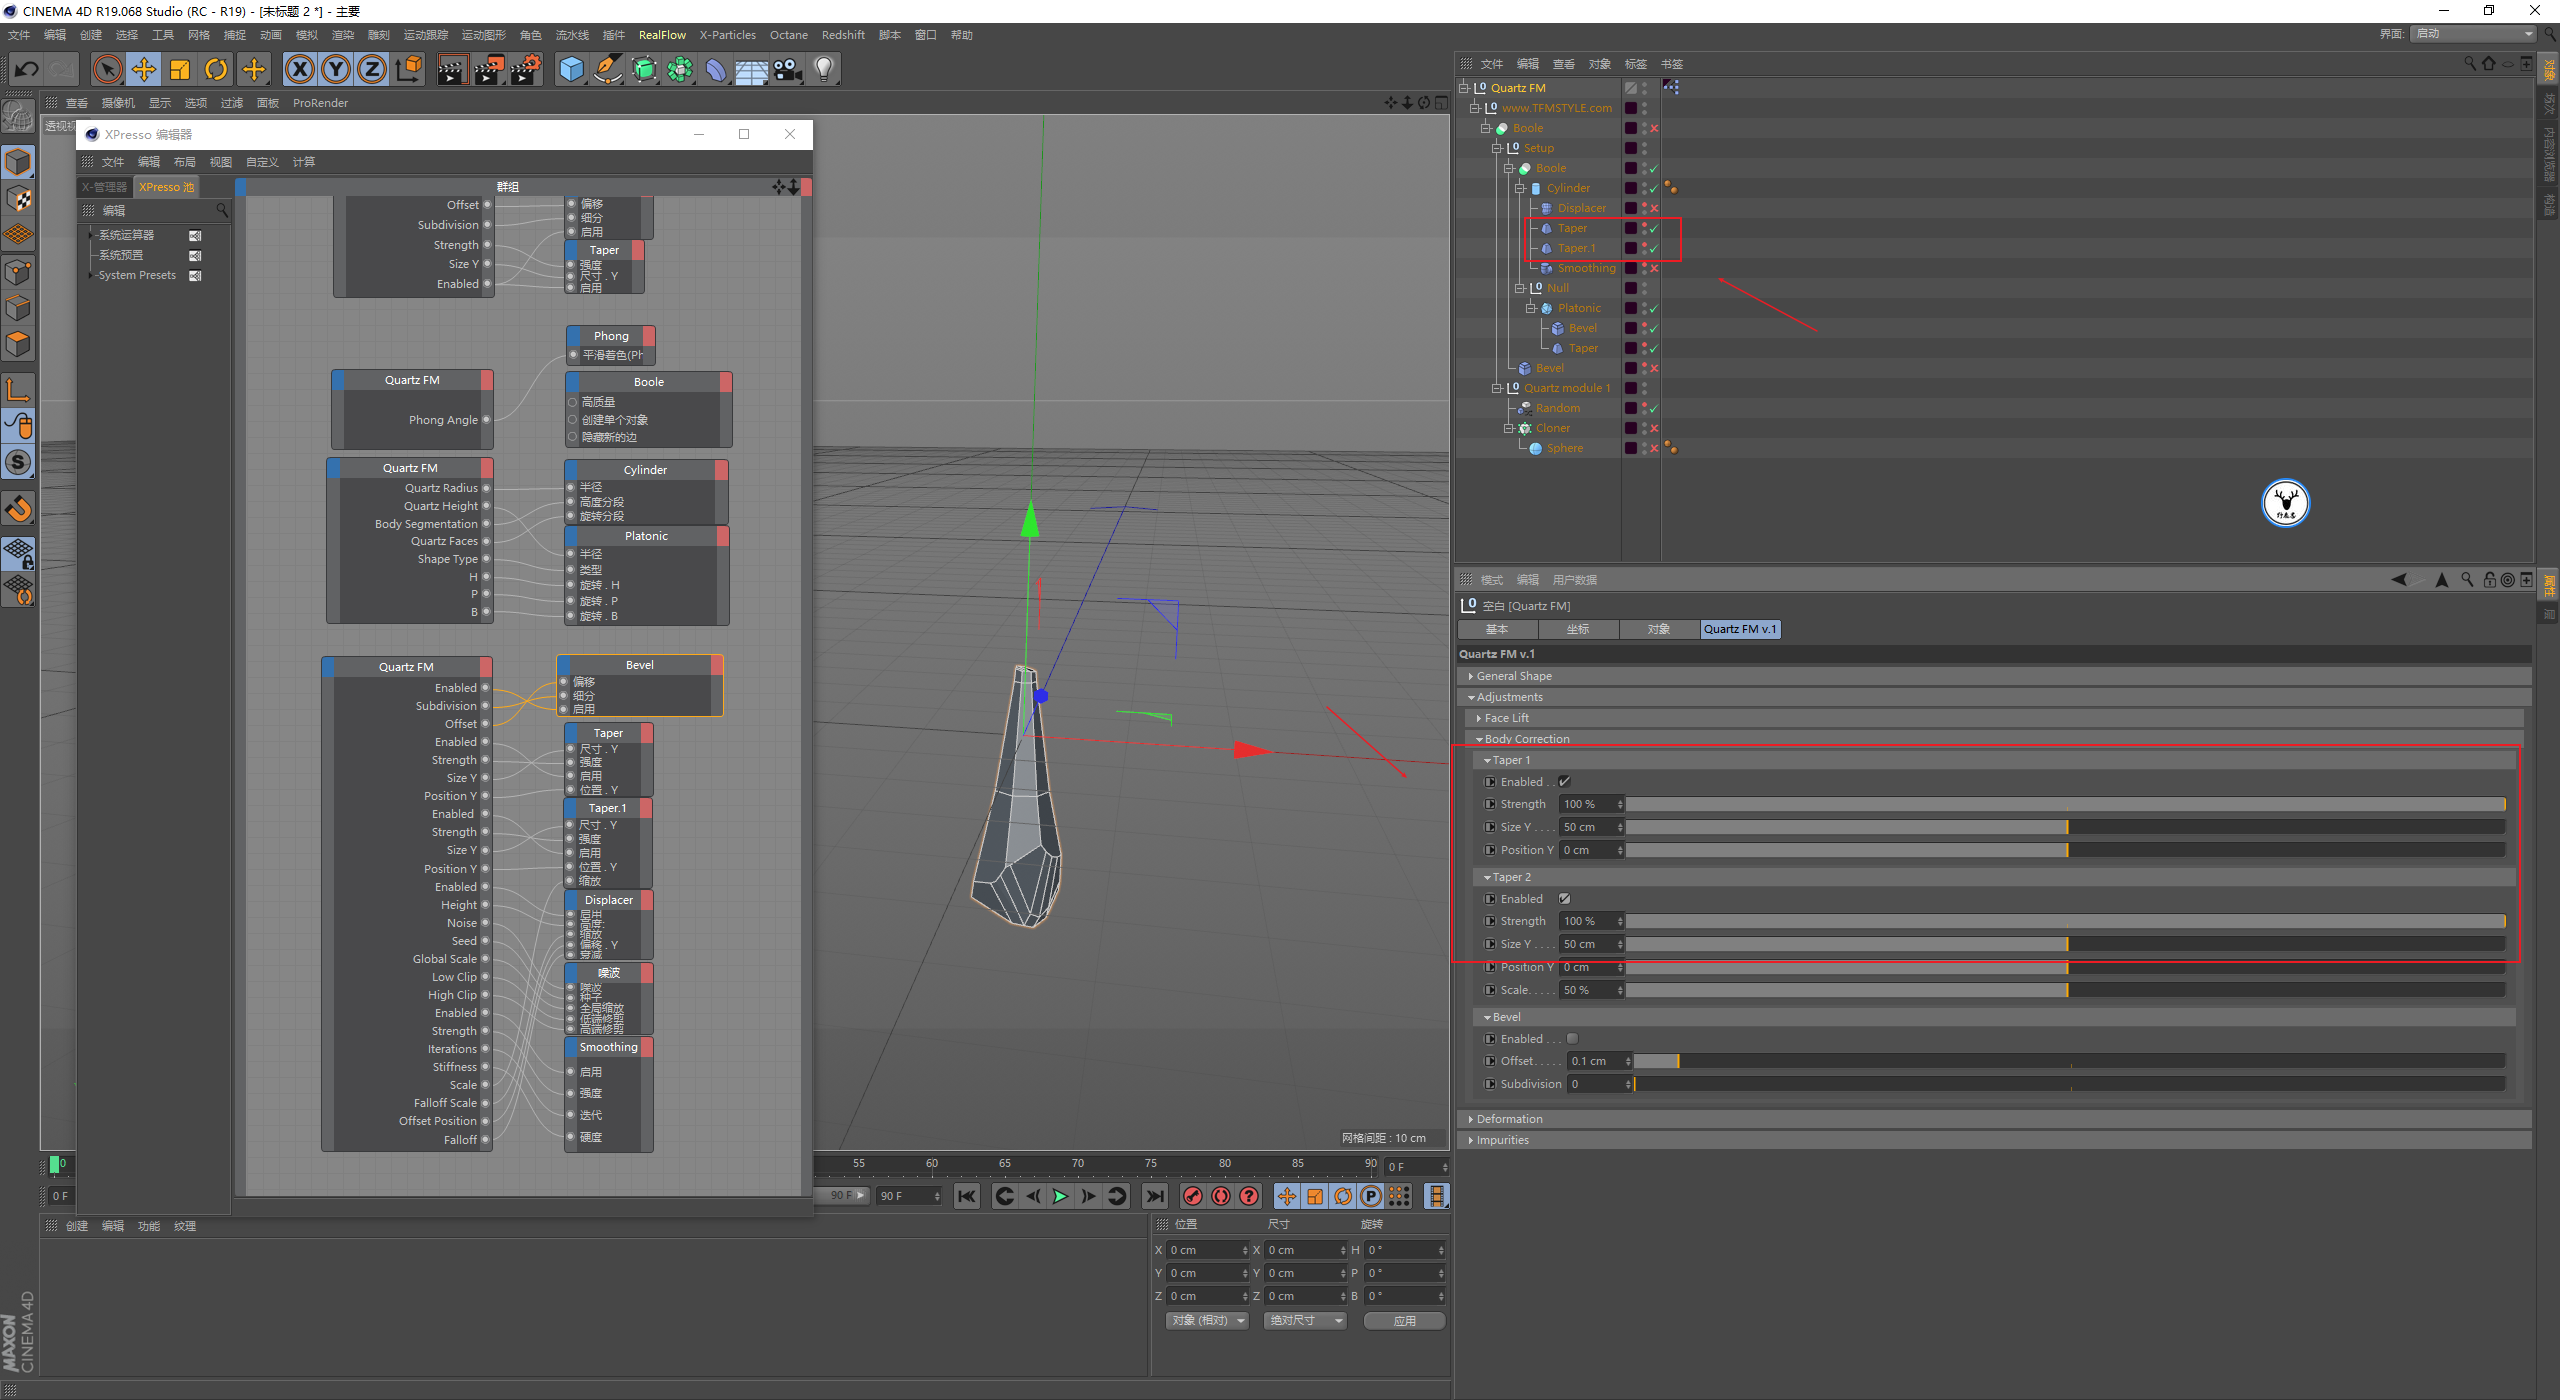Viewport: 2560px width, 1400px height.
Task: Open the 绝对尺寸 size mode dropdown
Action: pos(1305,1321)
